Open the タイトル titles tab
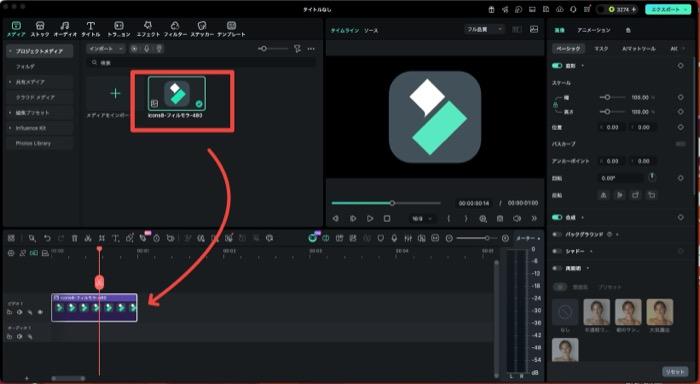 (x=91, y=29)
